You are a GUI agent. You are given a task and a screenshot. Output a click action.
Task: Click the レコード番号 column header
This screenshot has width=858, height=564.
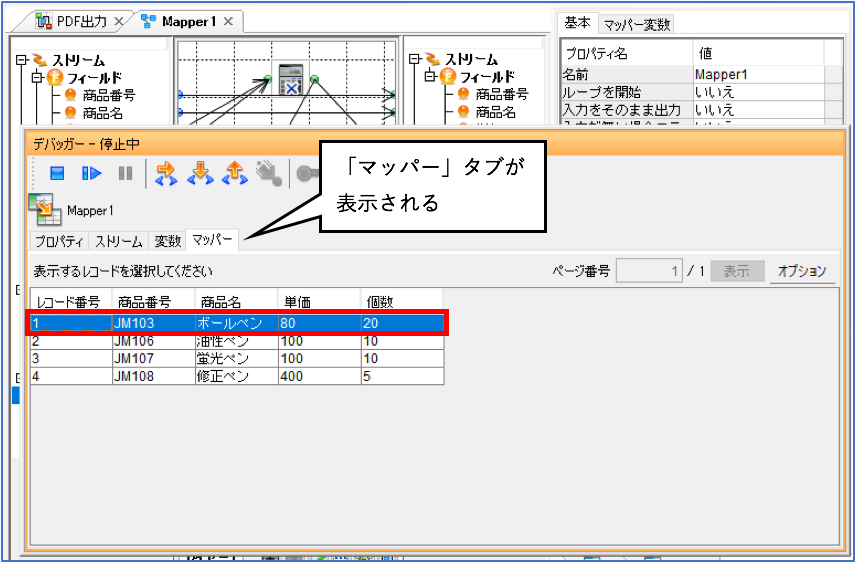coord(71,301)
